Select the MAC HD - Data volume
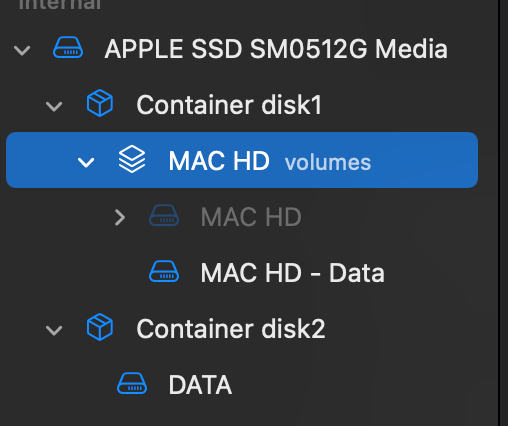The width and height of the screenshot is (508, 426). 293,273
